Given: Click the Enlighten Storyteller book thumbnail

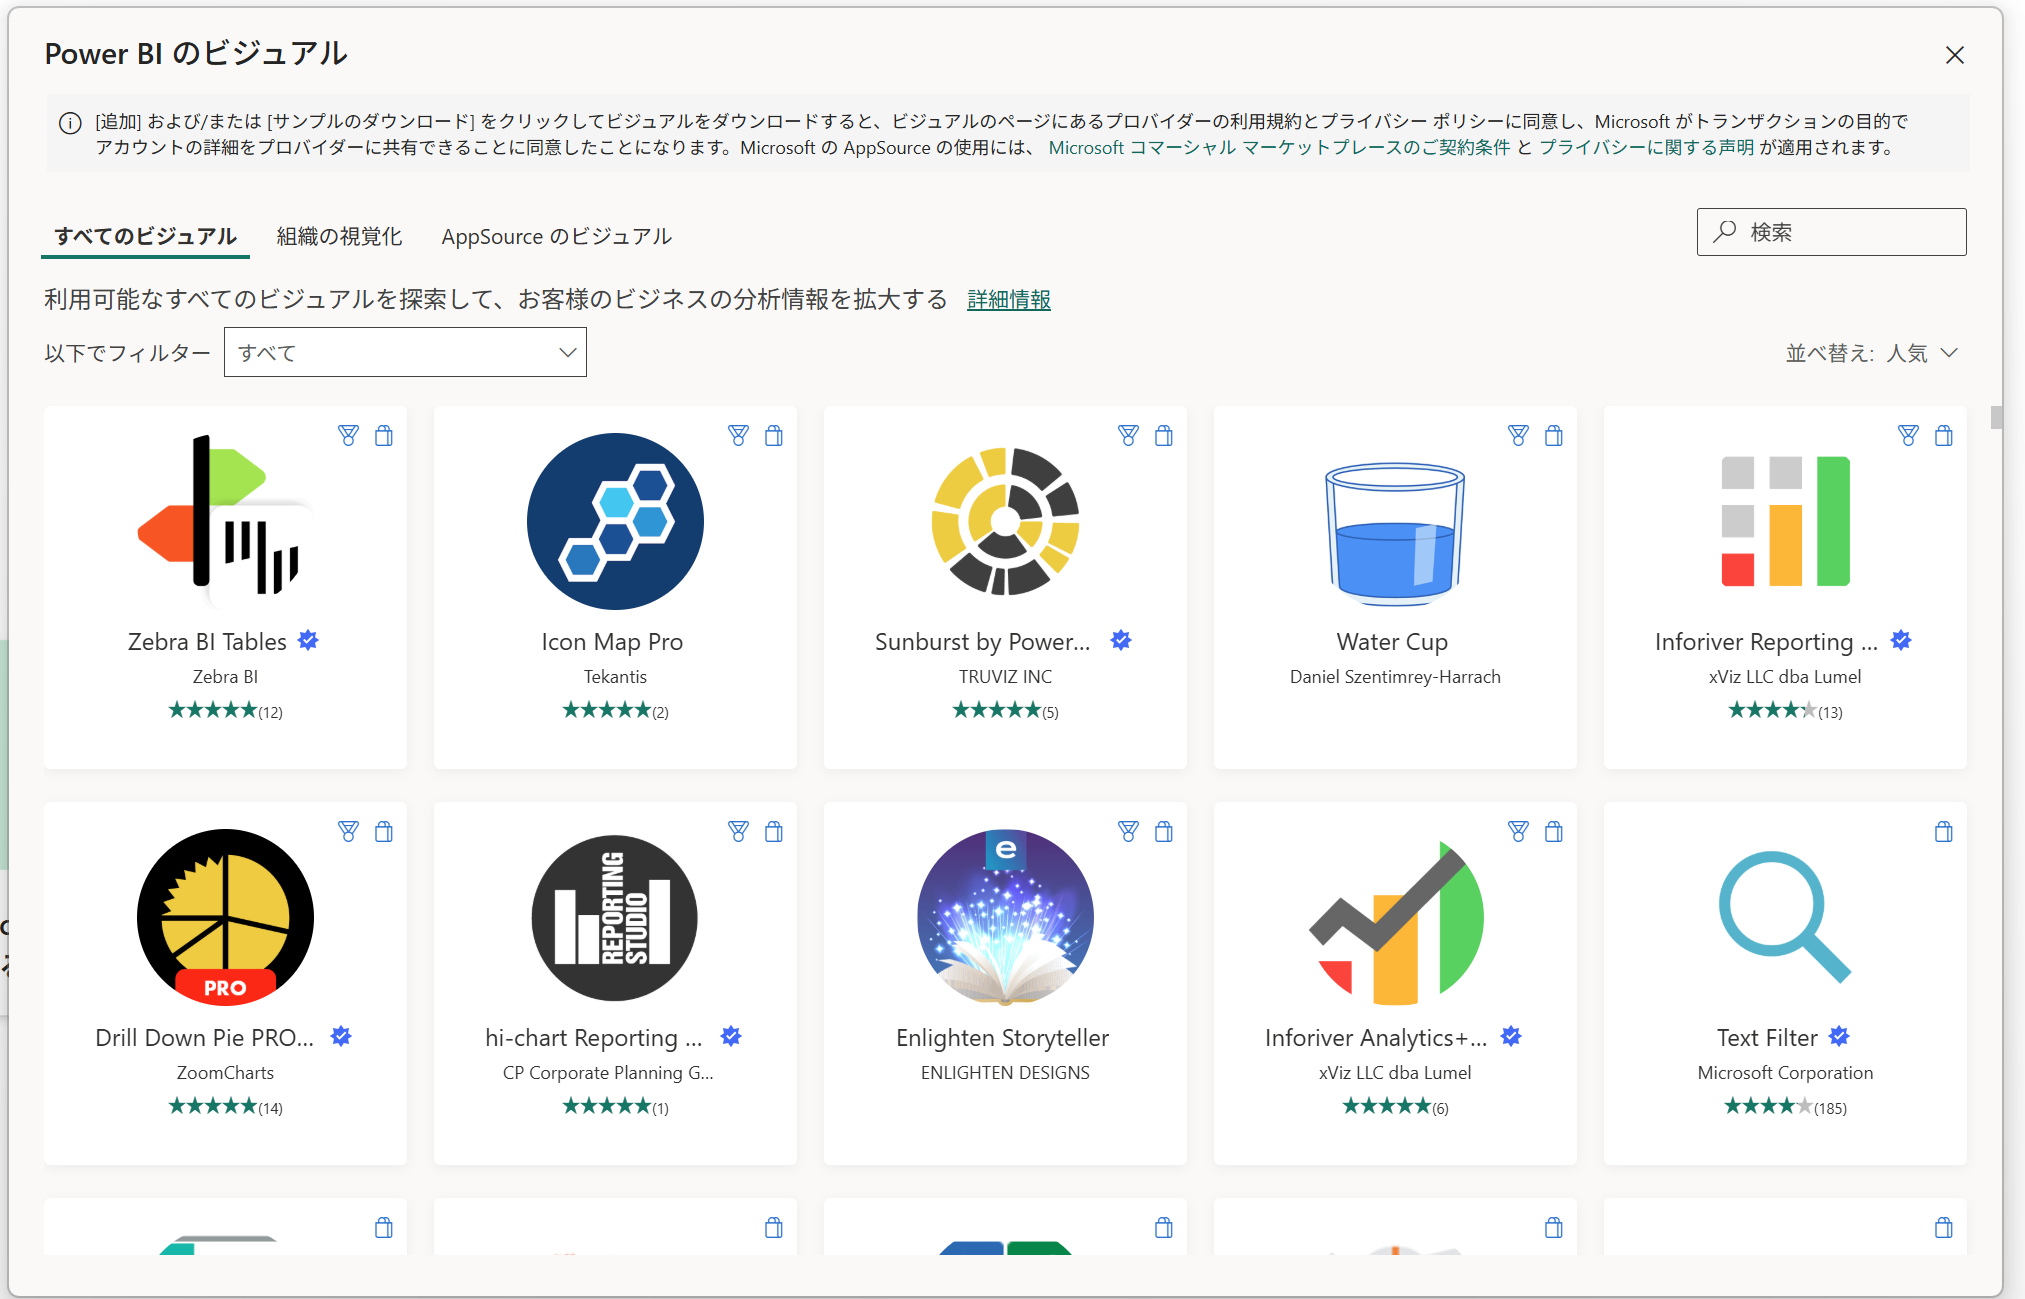Looking at the screenshot, I should (x=1005, y=917).
